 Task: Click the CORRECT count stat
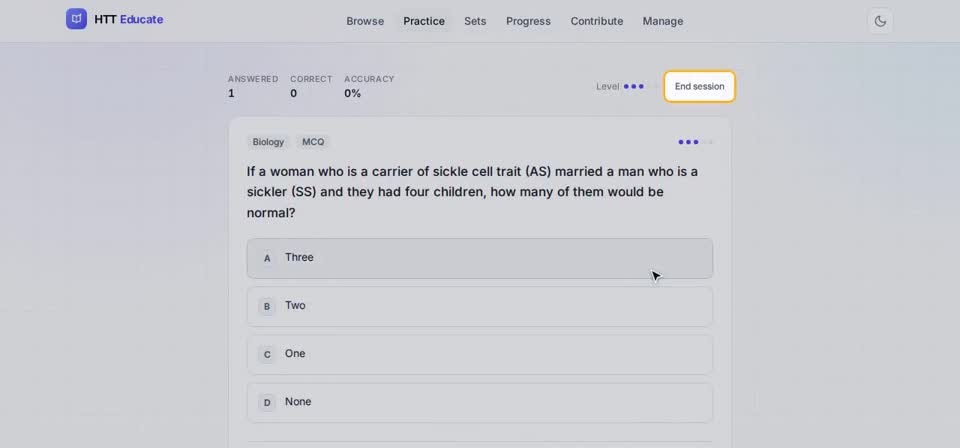point(311,86)
